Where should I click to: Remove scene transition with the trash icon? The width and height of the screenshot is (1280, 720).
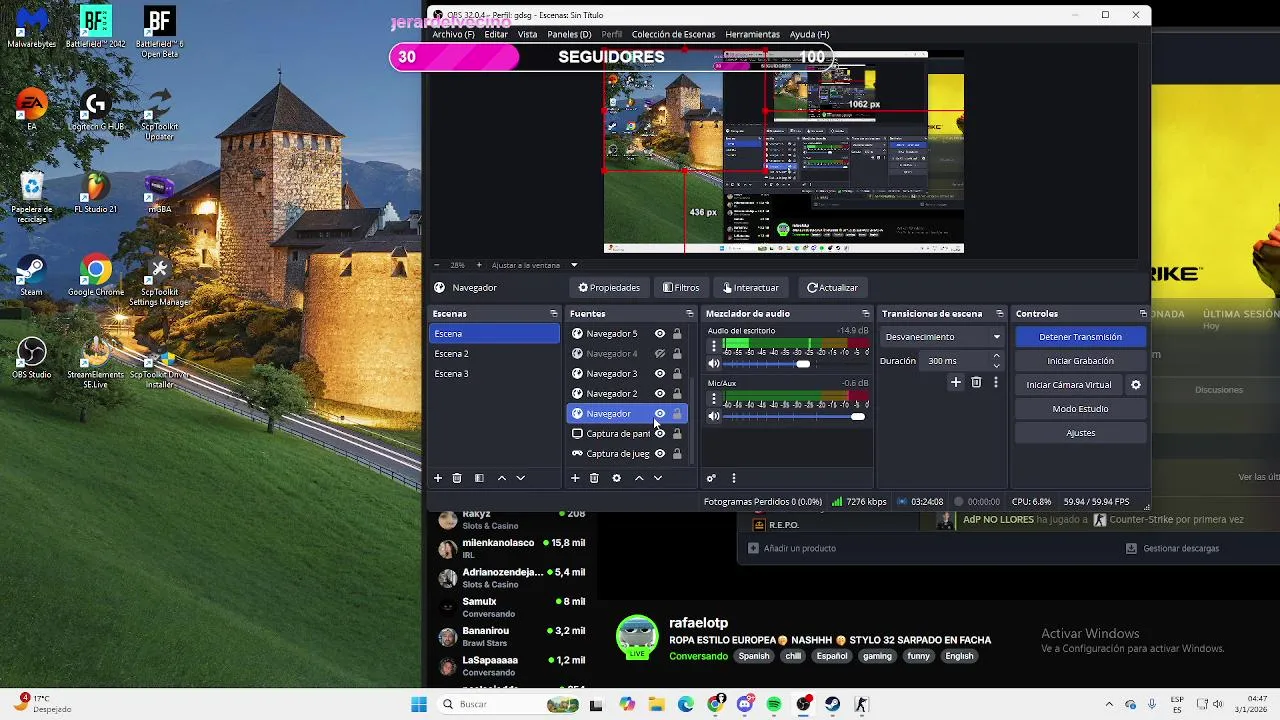click(976, 382)
